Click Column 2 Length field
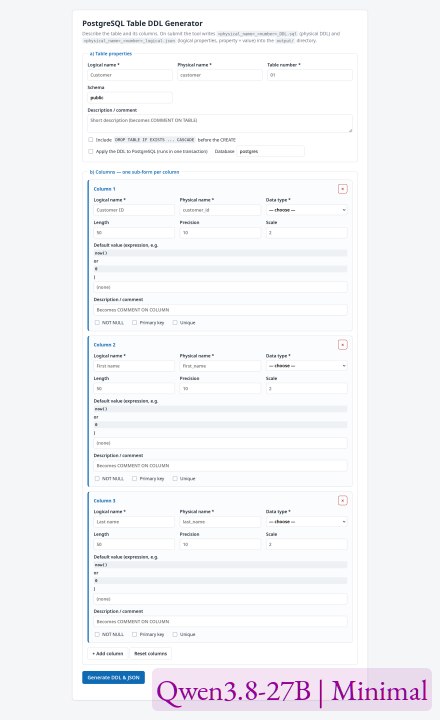This screenshot has height=720, width=440. tap(134, 388)
